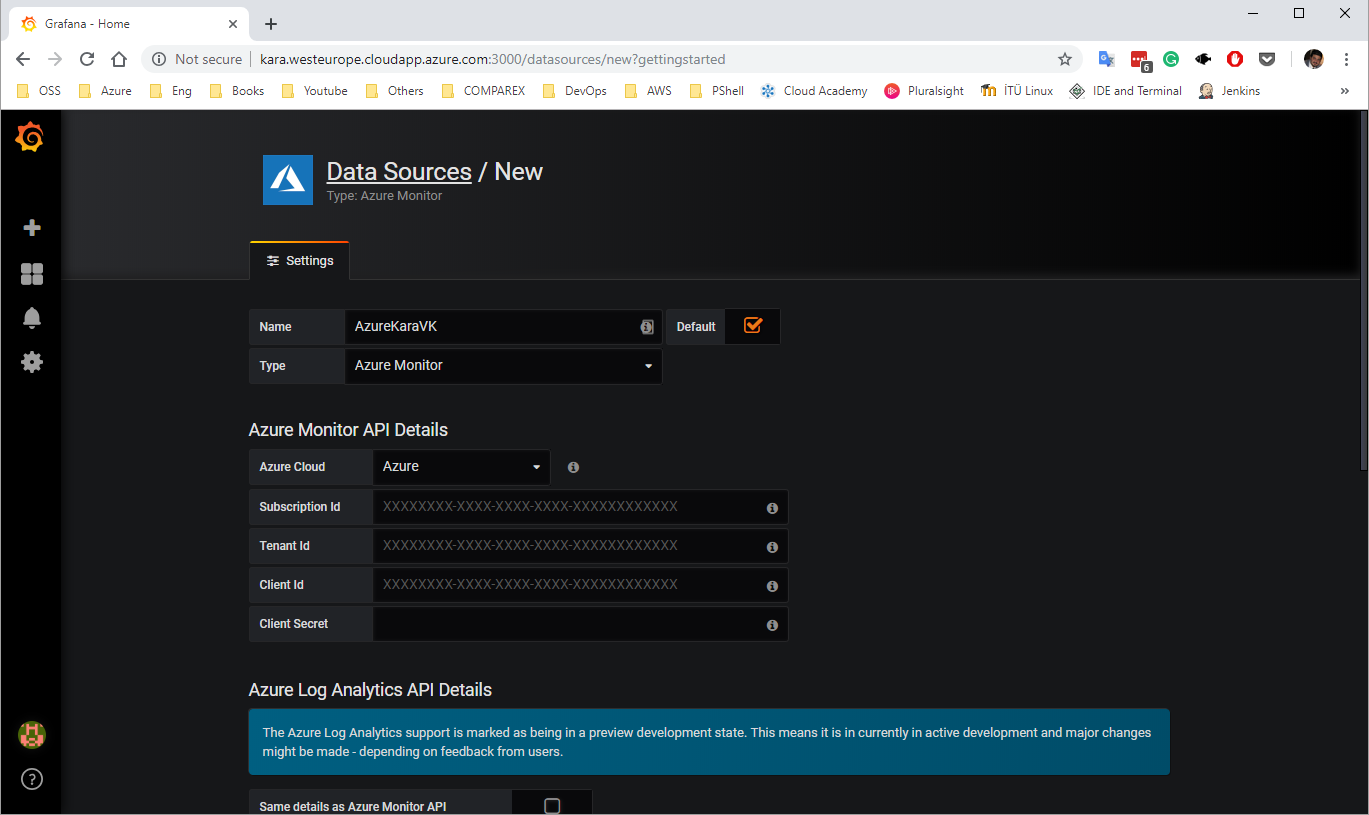This screenshot has width=1369, height=815.
Task: Click the Subscription Id input field
Action: click(x=580, y=507)
